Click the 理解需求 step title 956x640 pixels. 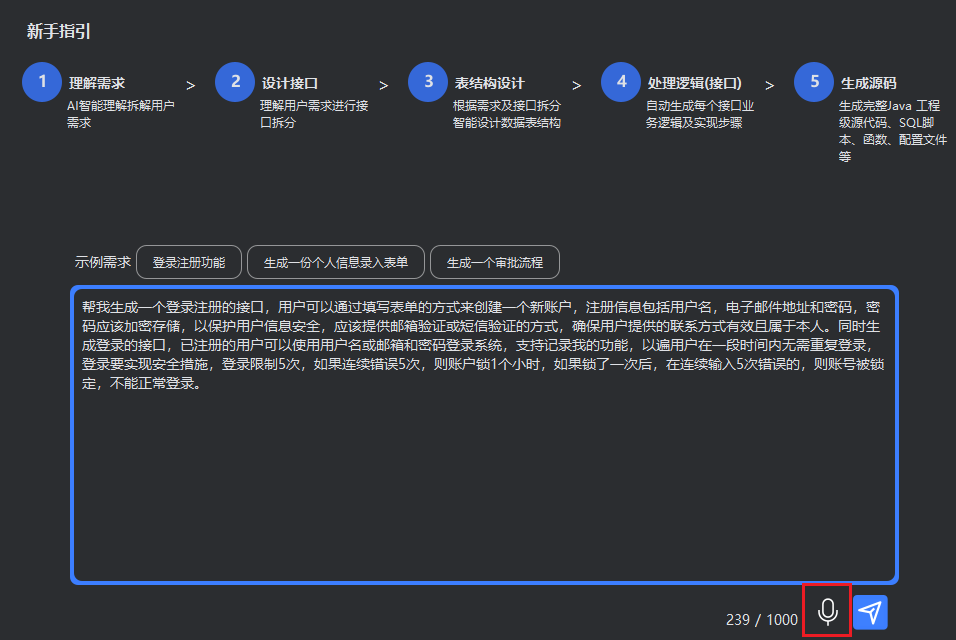(96, 83)
